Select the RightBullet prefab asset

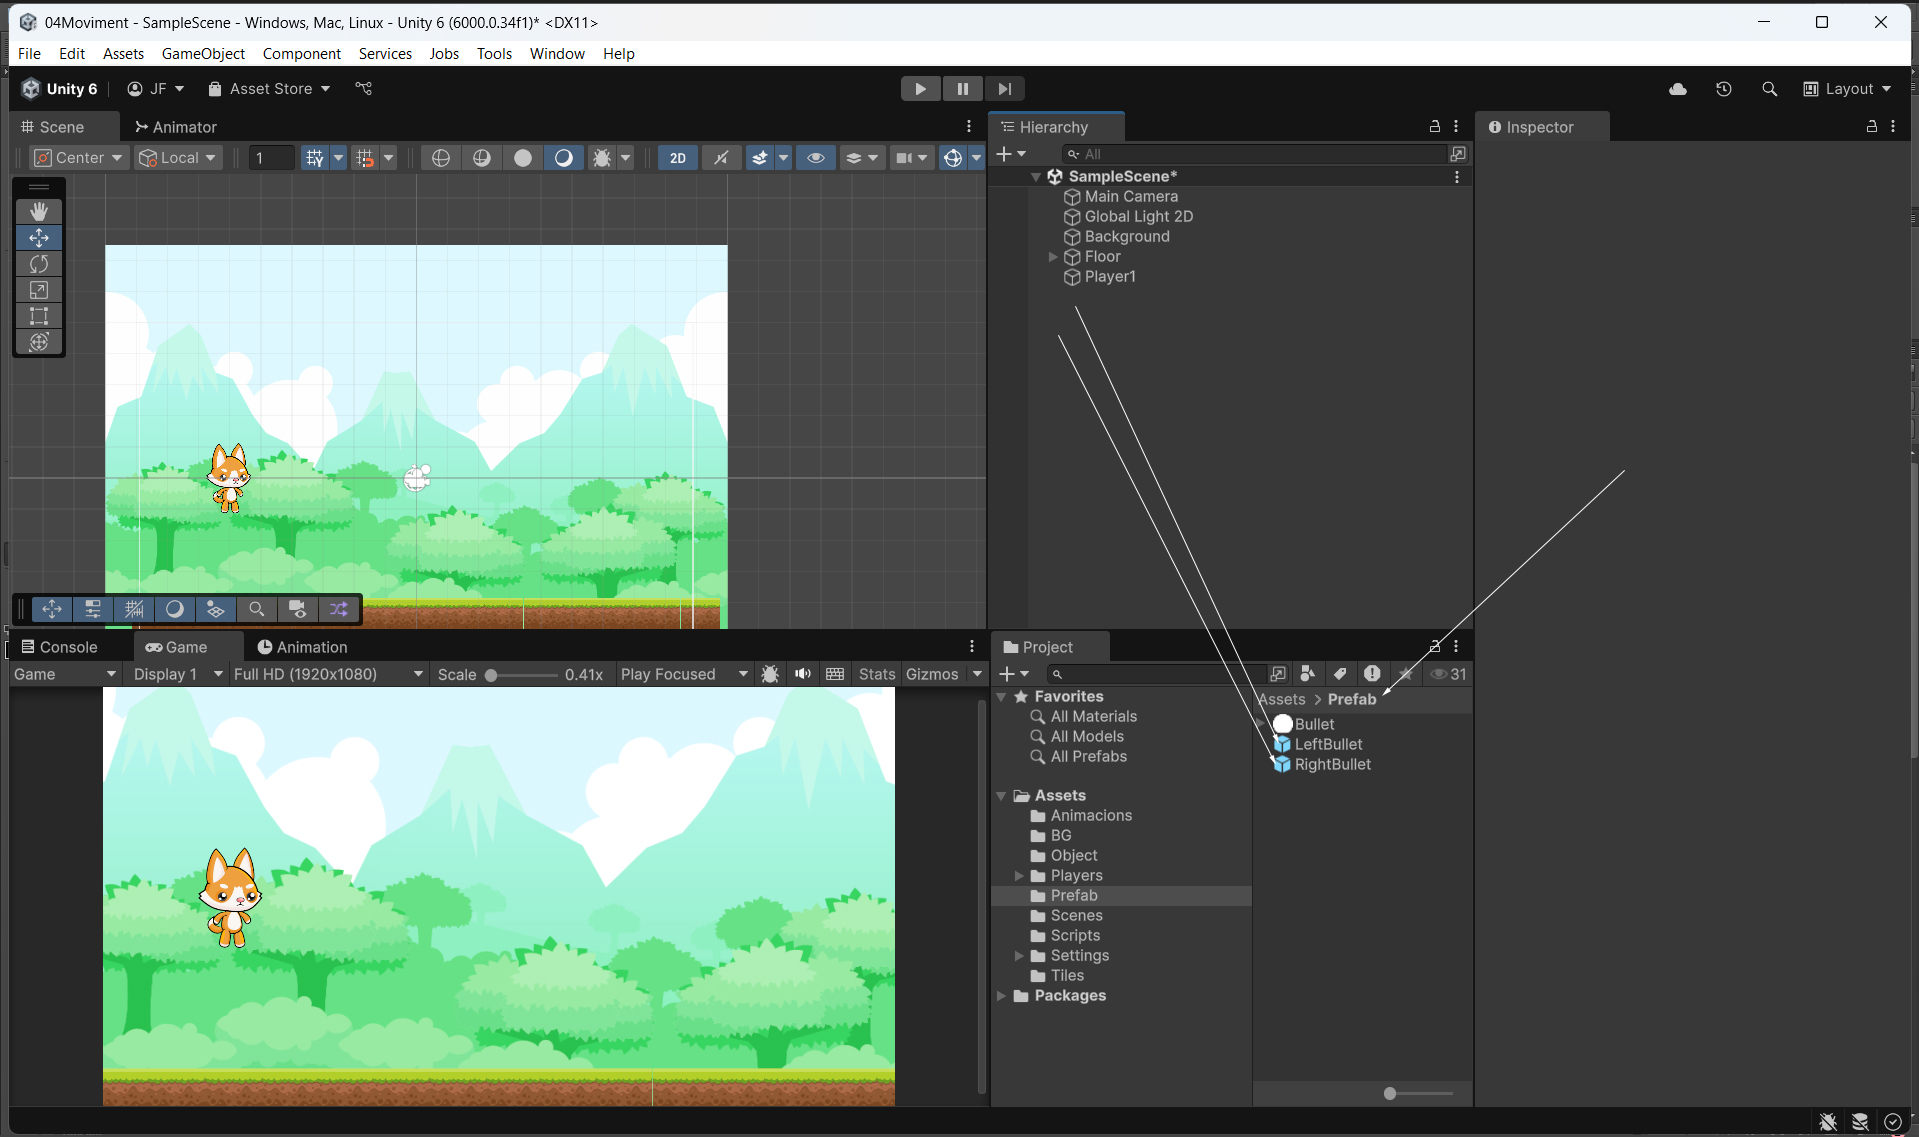(x=1332, y=765)
